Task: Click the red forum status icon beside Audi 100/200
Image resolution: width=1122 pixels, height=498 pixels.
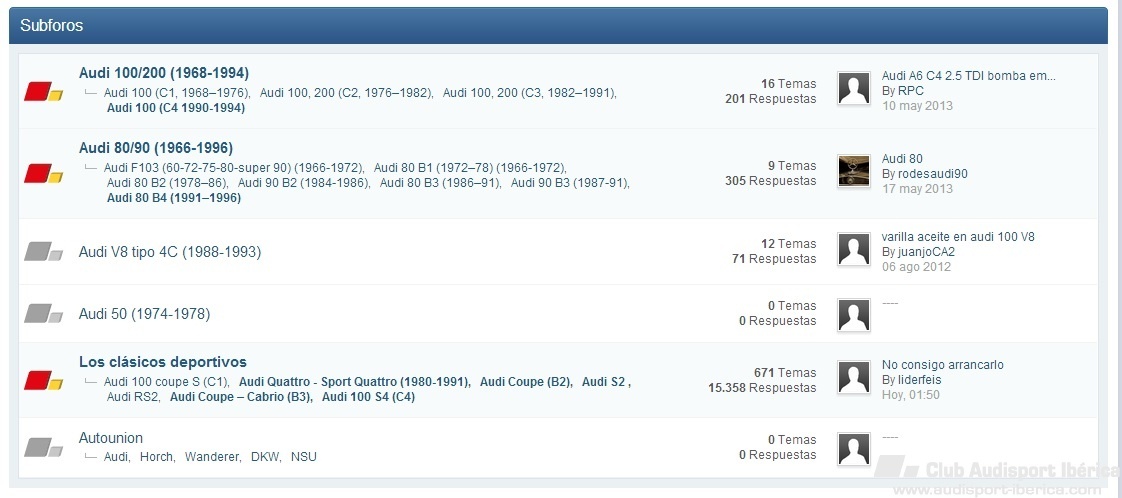Action: (x=44, y=92)
